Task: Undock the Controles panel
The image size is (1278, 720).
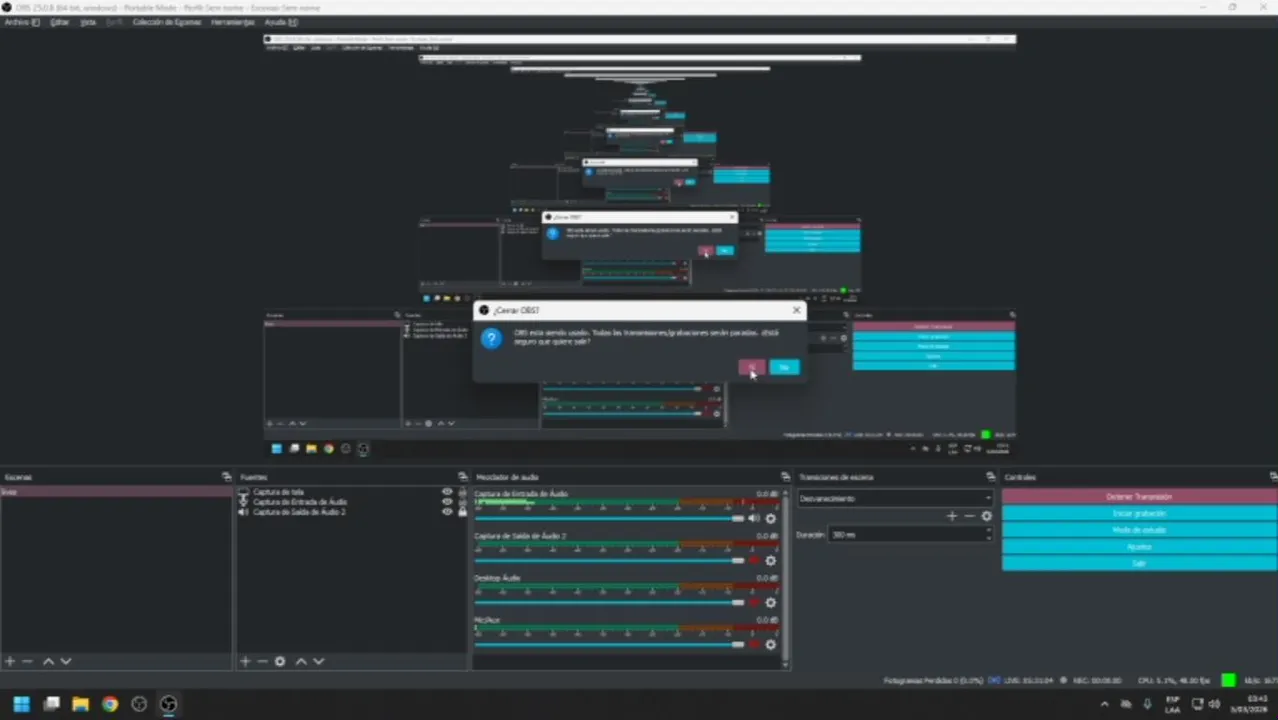Action: [1273, 477]
